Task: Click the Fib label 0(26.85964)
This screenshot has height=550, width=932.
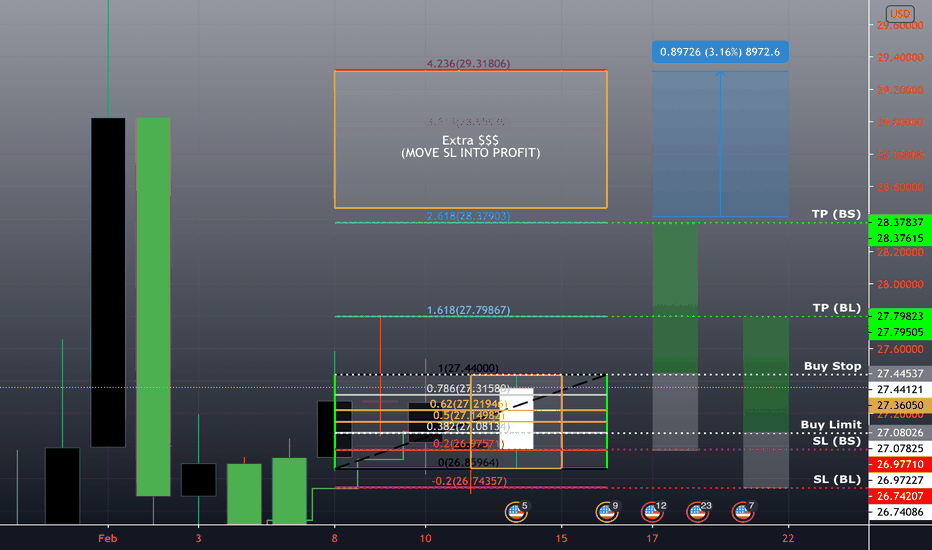Action: (468, 462)
